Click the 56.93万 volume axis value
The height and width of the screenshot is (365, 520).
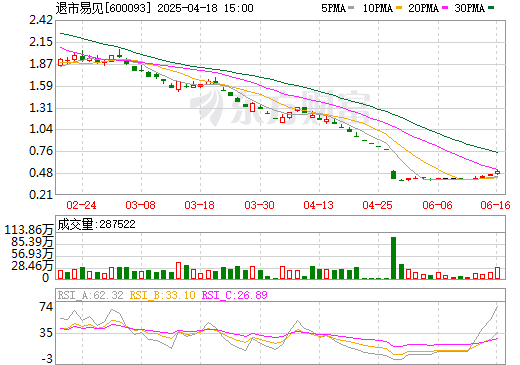click(32, 254)
